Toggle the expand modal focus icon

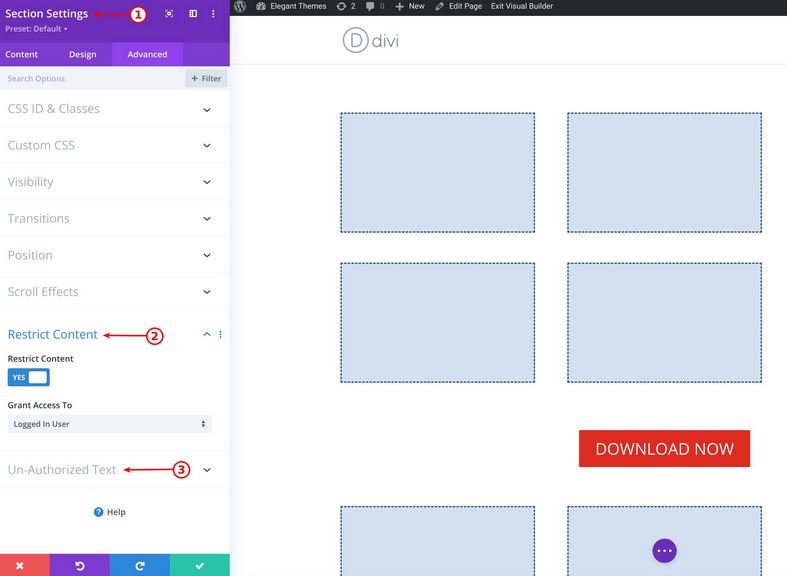[169, 14]
